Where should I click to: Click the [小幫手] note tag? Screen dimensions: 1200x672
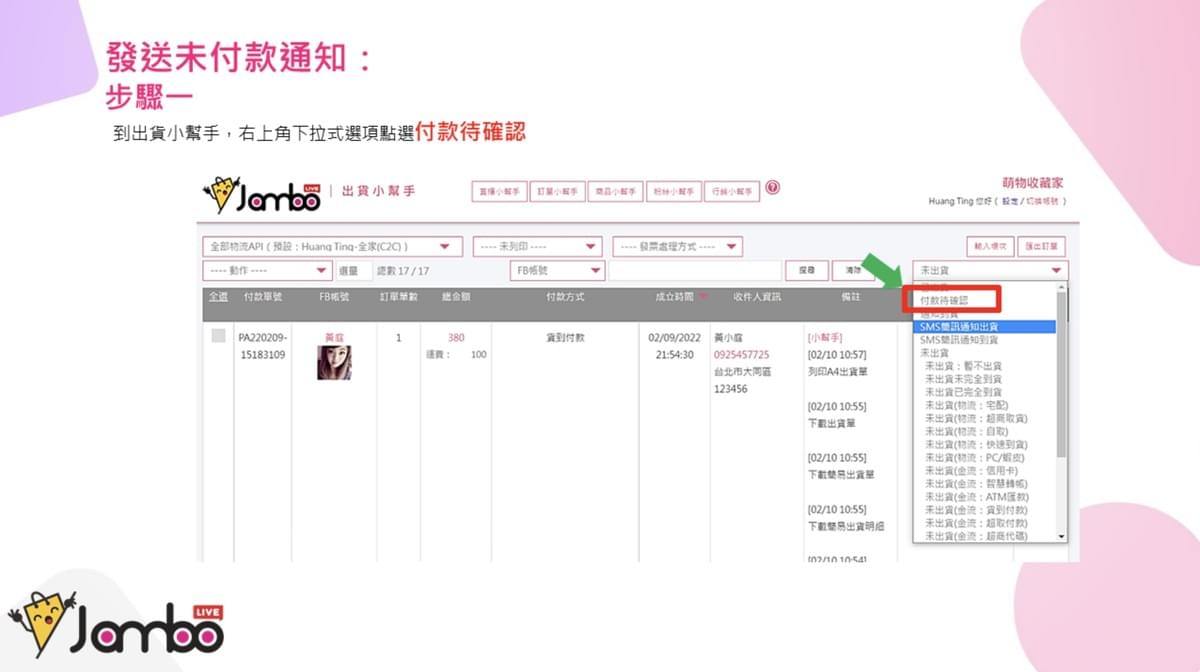click(824, 337)
